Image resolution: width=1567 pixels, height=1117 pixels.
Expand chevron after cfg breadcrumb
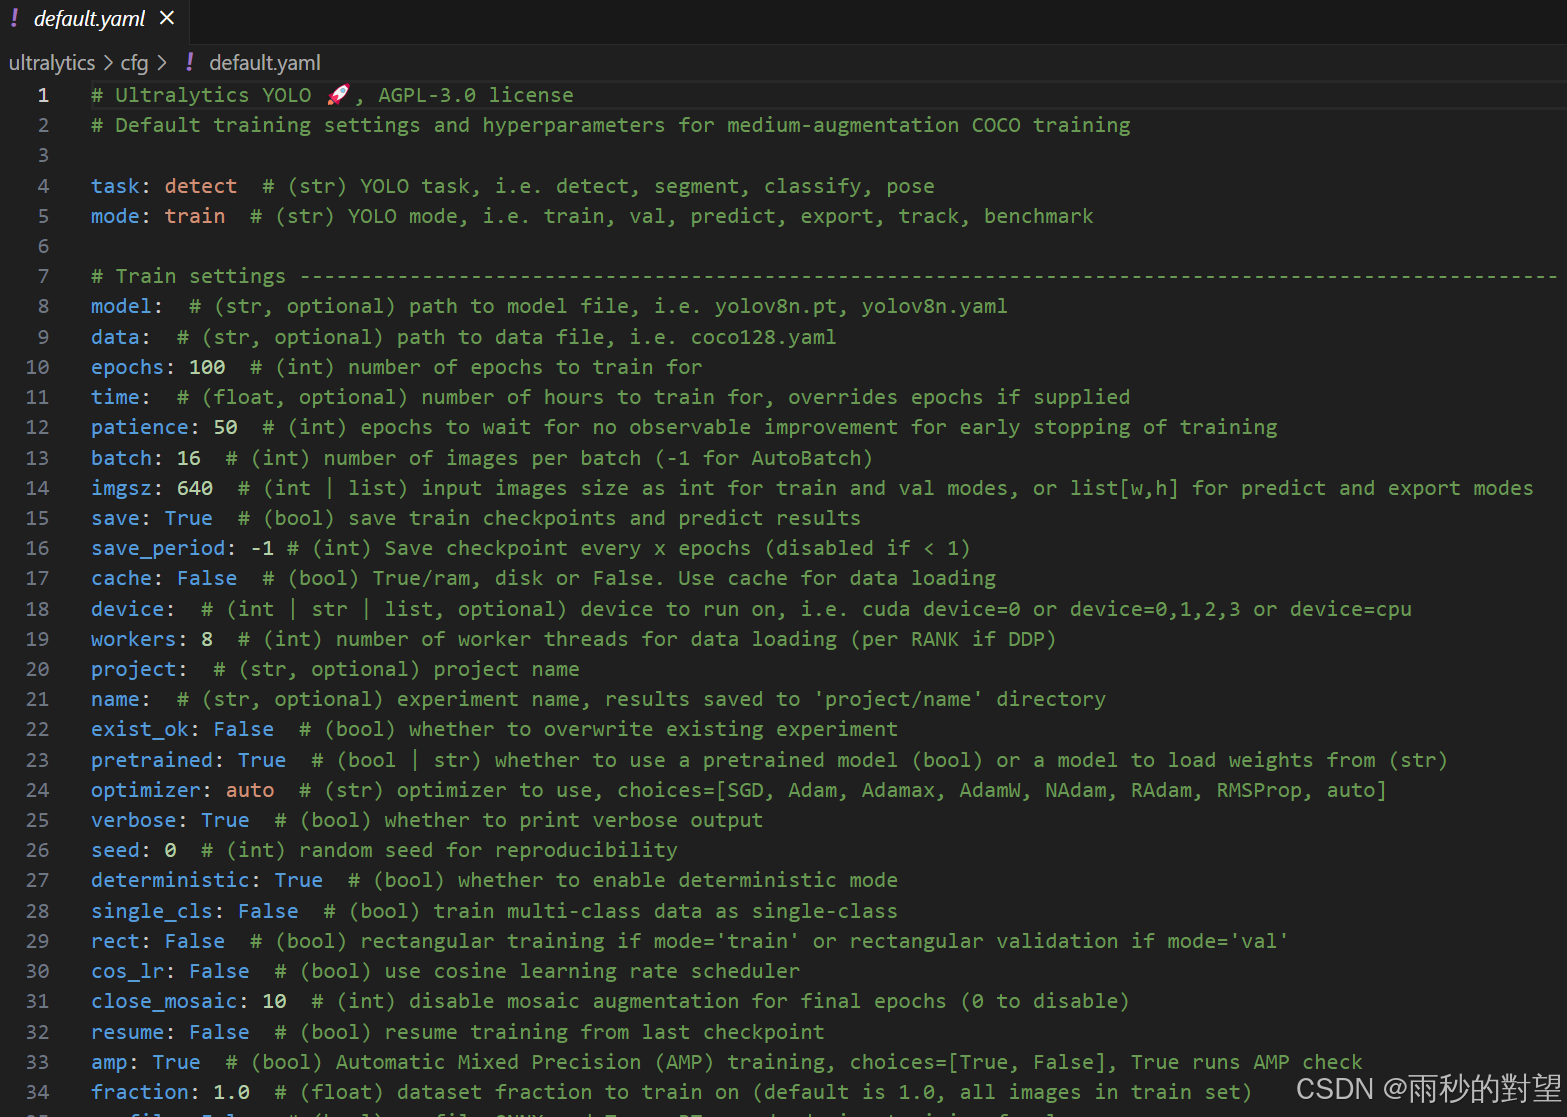click(x=162, y=63)
